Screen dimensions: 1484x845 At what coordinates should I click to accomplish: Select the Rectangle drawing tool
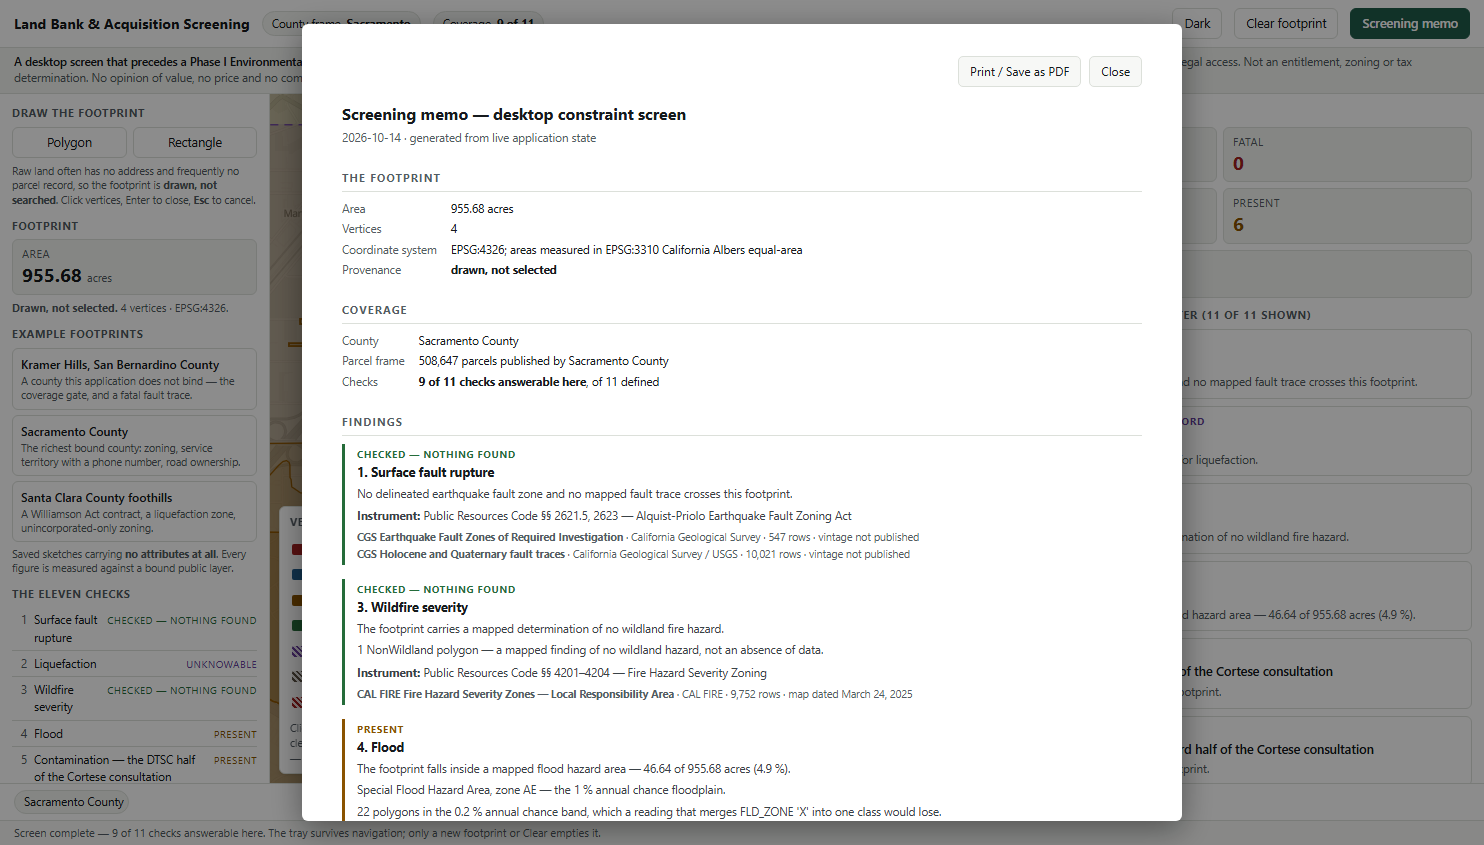195,143
